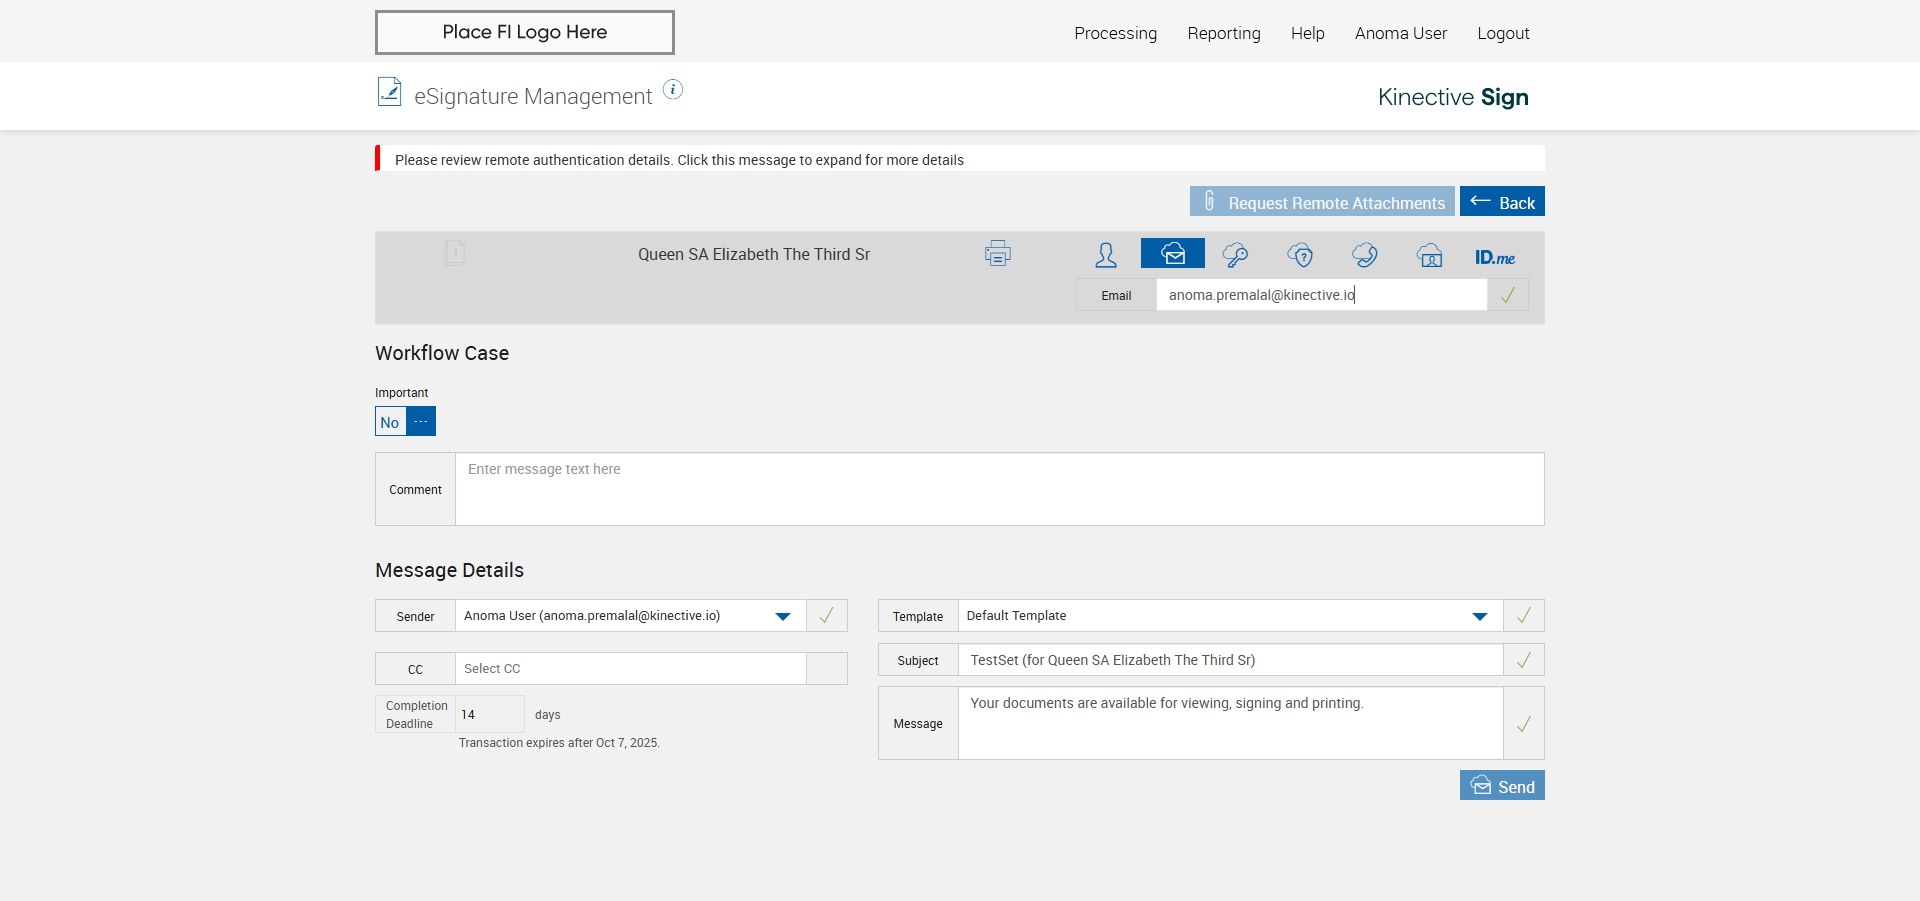
Task: Open the Reporting menu
Action: pos(1223,33)
